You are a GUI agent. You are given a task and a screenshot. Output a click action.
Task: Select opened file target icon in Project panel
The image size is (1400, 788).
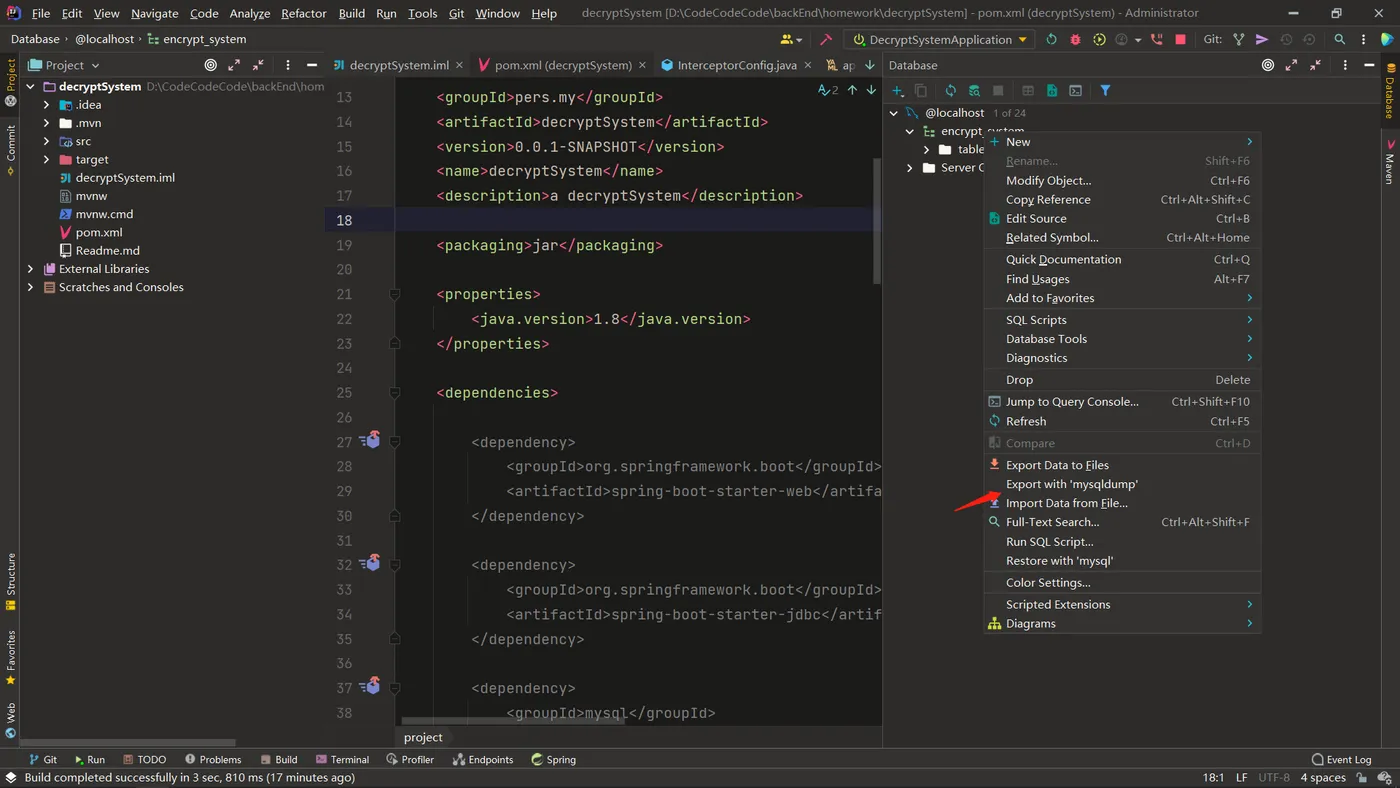click(x=210, y=65)
